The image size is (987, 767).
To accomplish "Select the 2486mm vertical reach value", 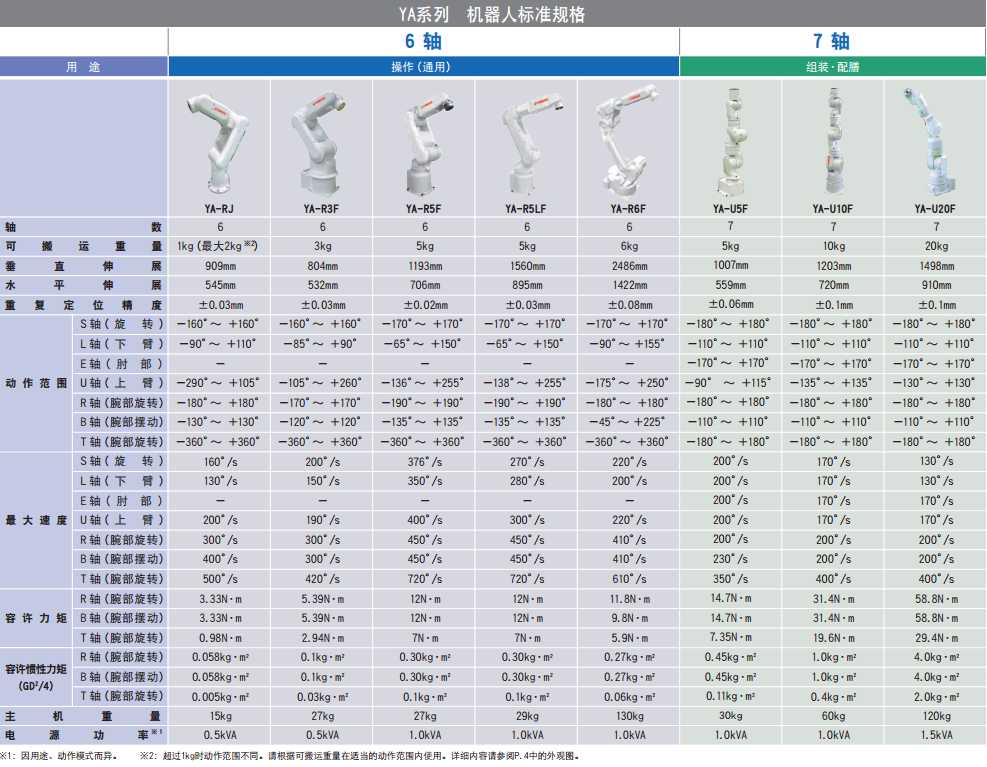I will tap(628, 266).
